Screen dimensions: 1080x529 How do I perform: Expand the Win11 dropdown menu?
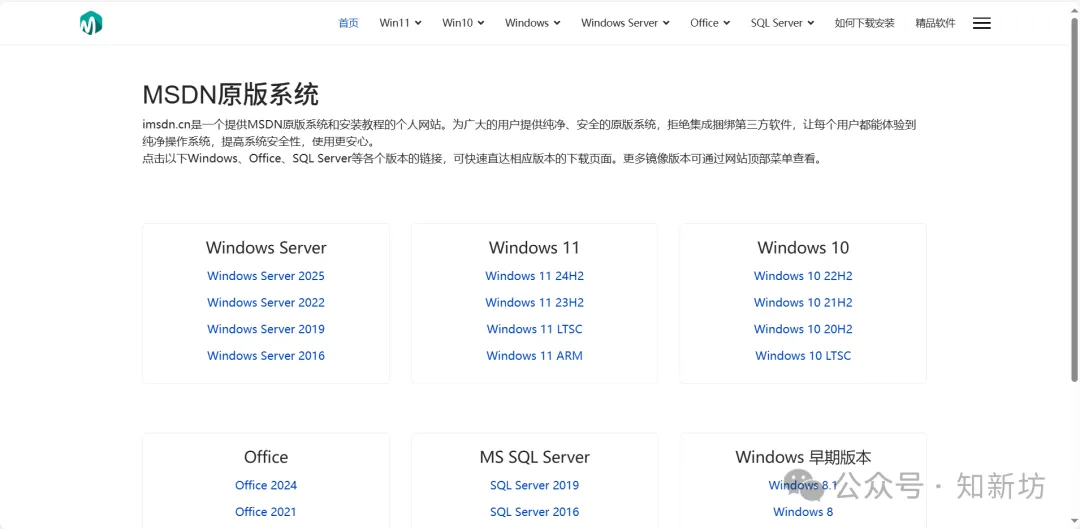[x=400, y=23]
